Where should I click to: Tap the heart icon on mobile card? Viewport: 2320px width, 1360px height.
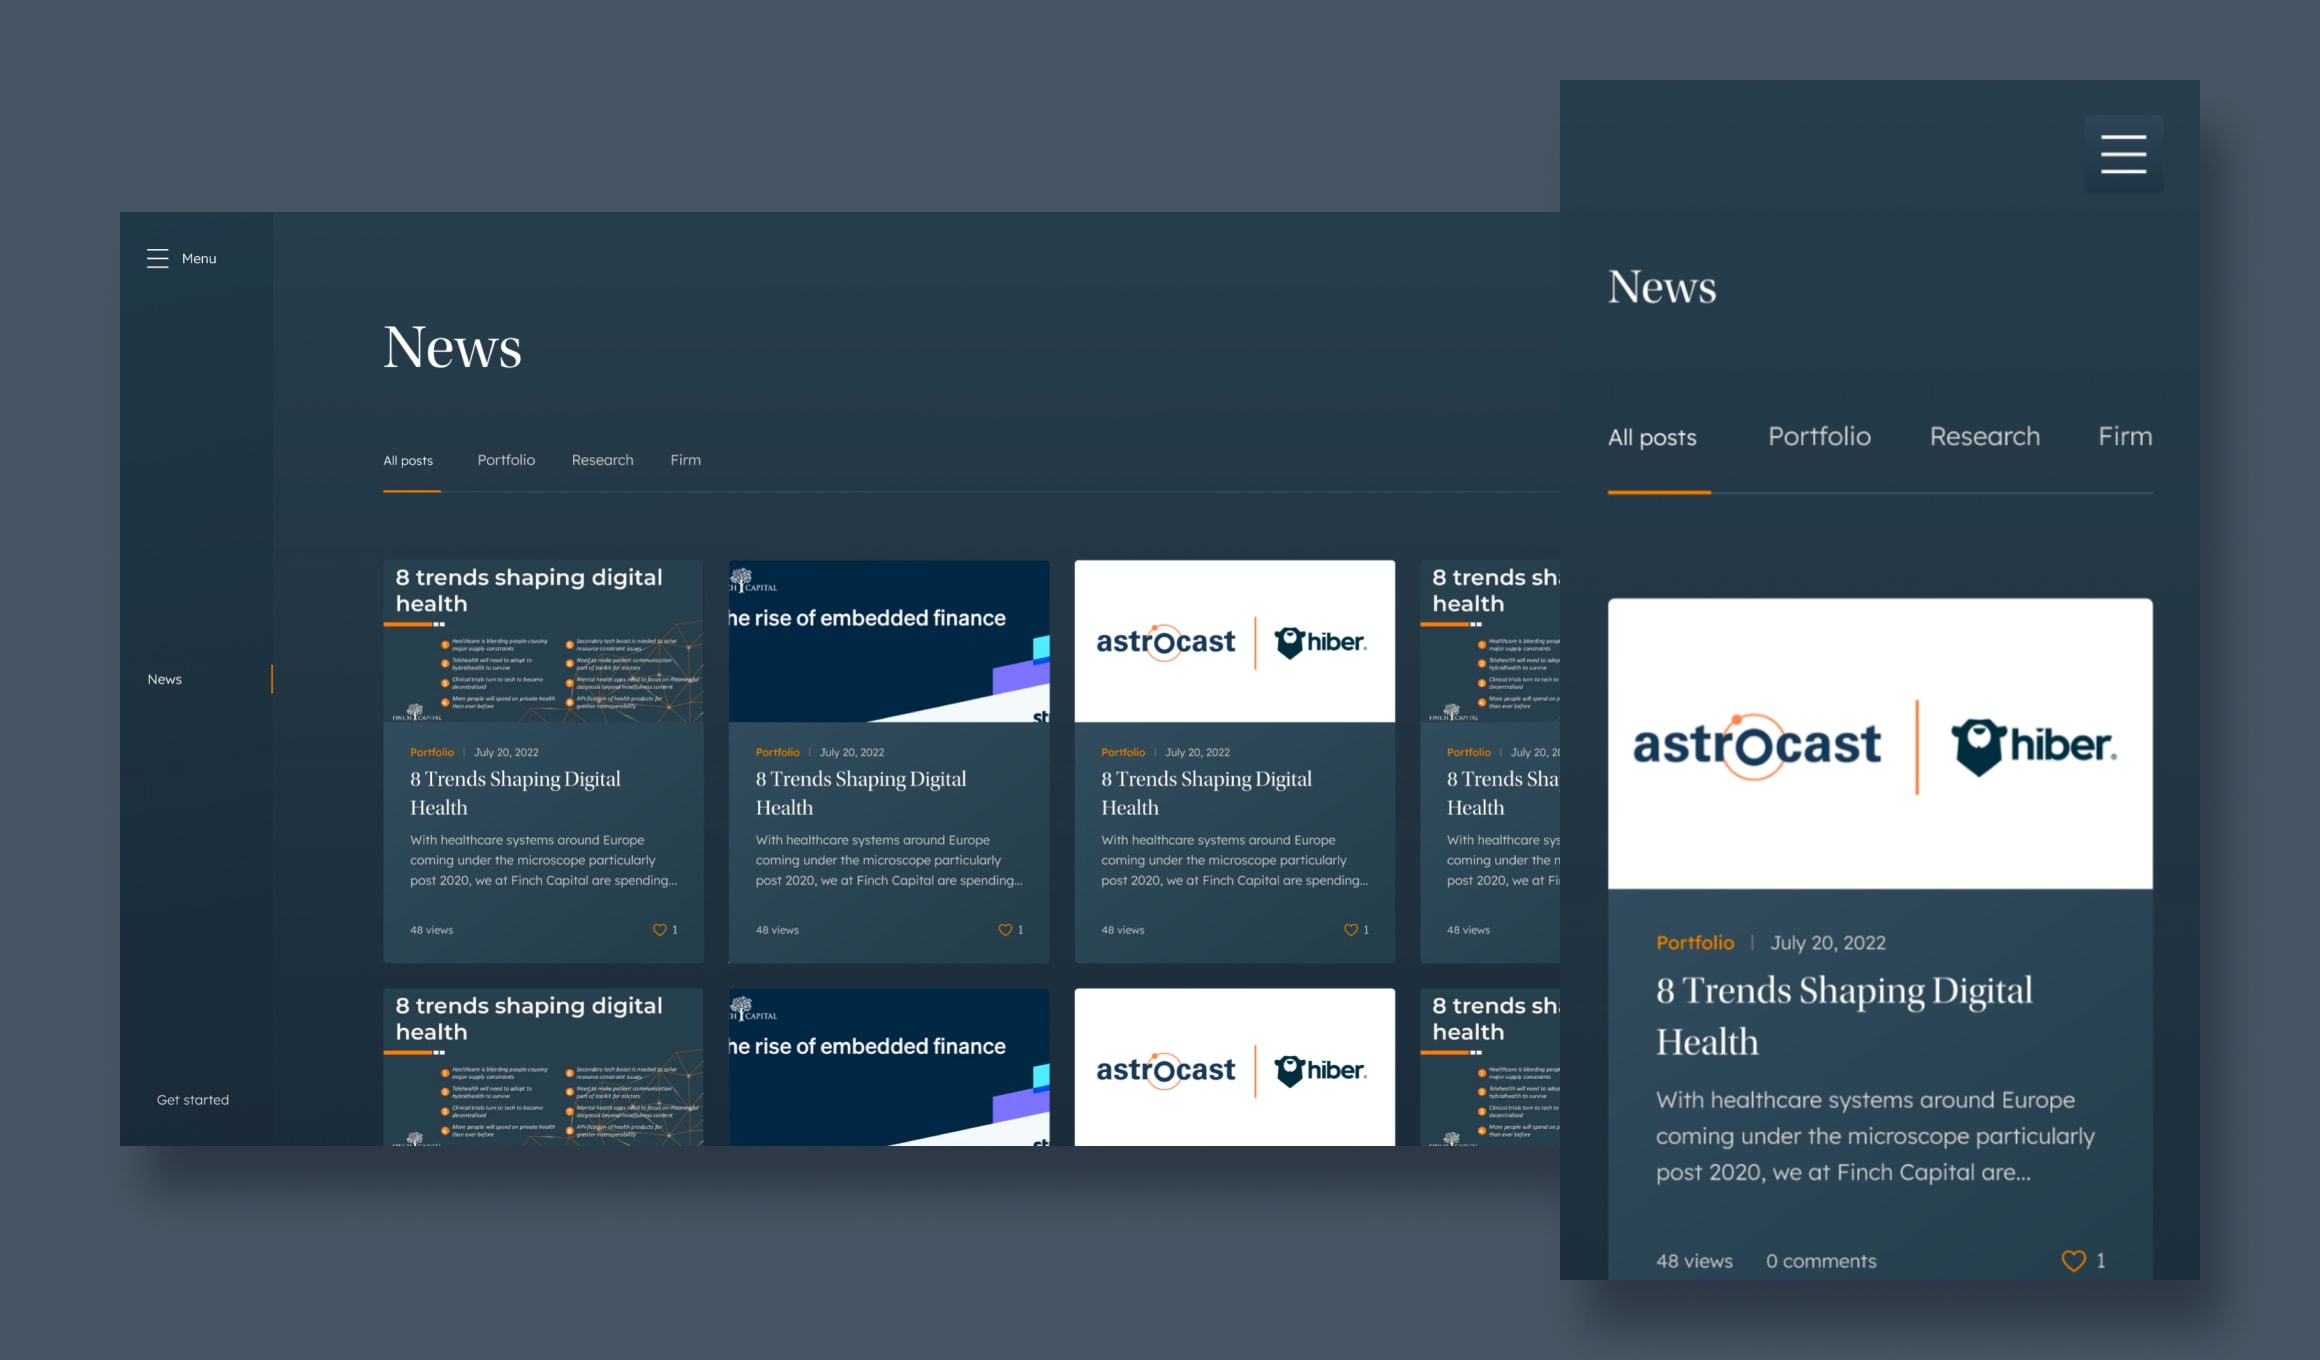(2074, 1261)
